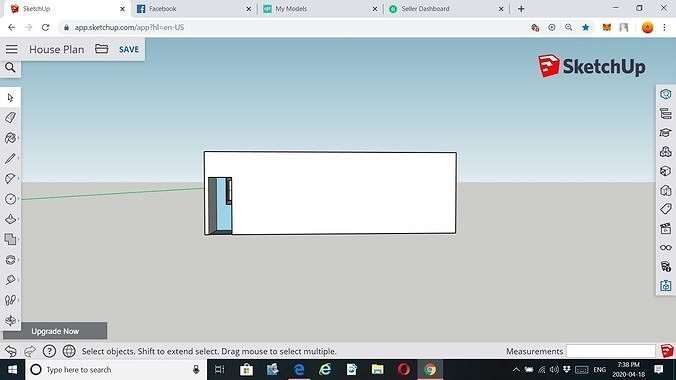Image resolution: width=676 pixels, height=380 pixels.
Task: Choose the Line pencil tool
Action: (x=10, y=158)
